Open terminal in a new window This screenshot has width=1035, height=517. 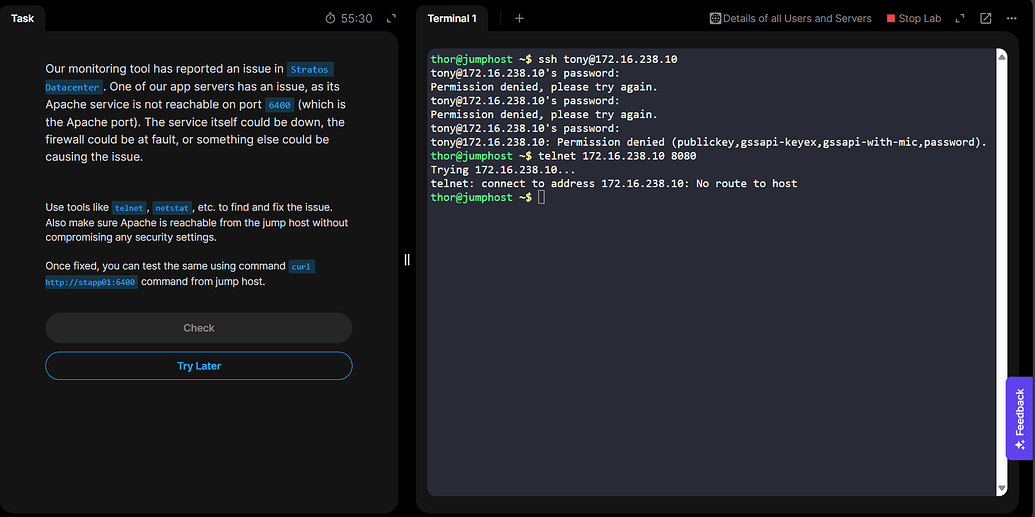pyautogui.click(x=986, y=18)
